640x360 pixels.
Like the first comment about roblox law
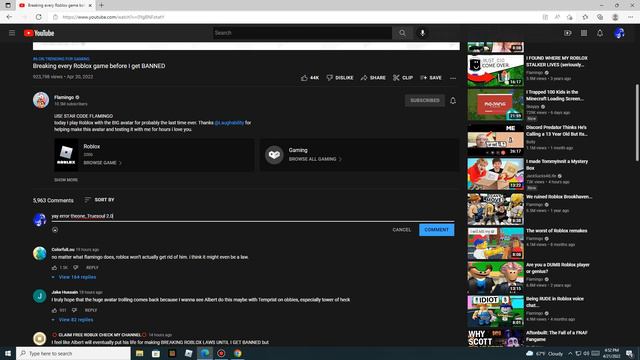click(x=55, y=268)
